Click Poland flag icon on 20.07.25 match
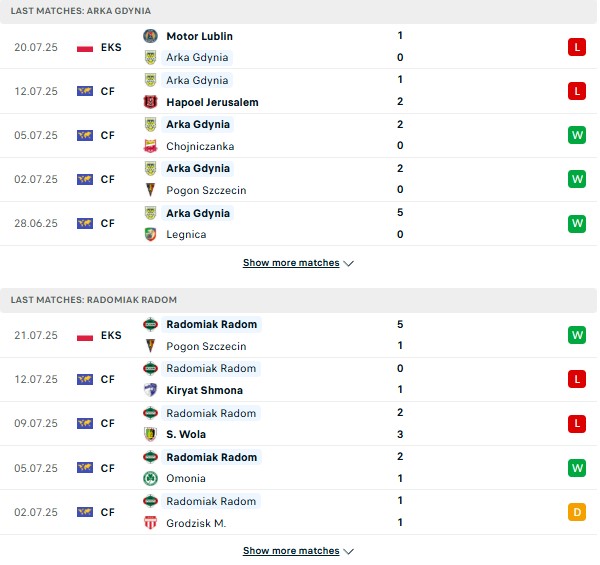600x565 pixels. coord(85,47)
